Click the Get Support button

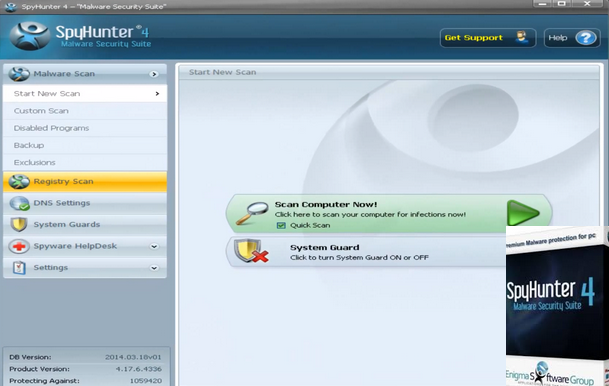click(488, 38)
